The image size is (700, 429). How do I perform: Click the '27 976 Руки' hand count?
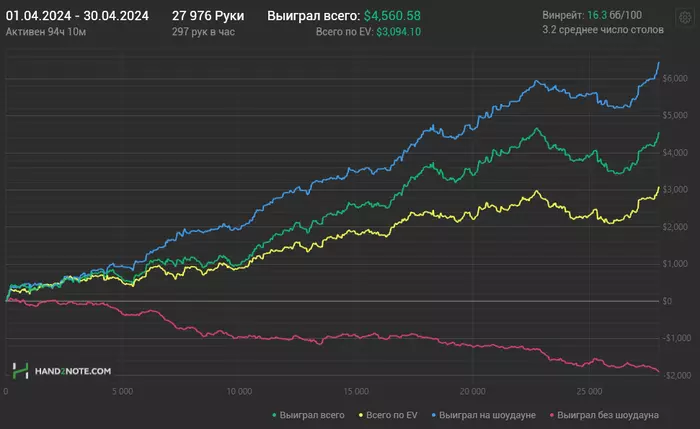click(208, 16)
